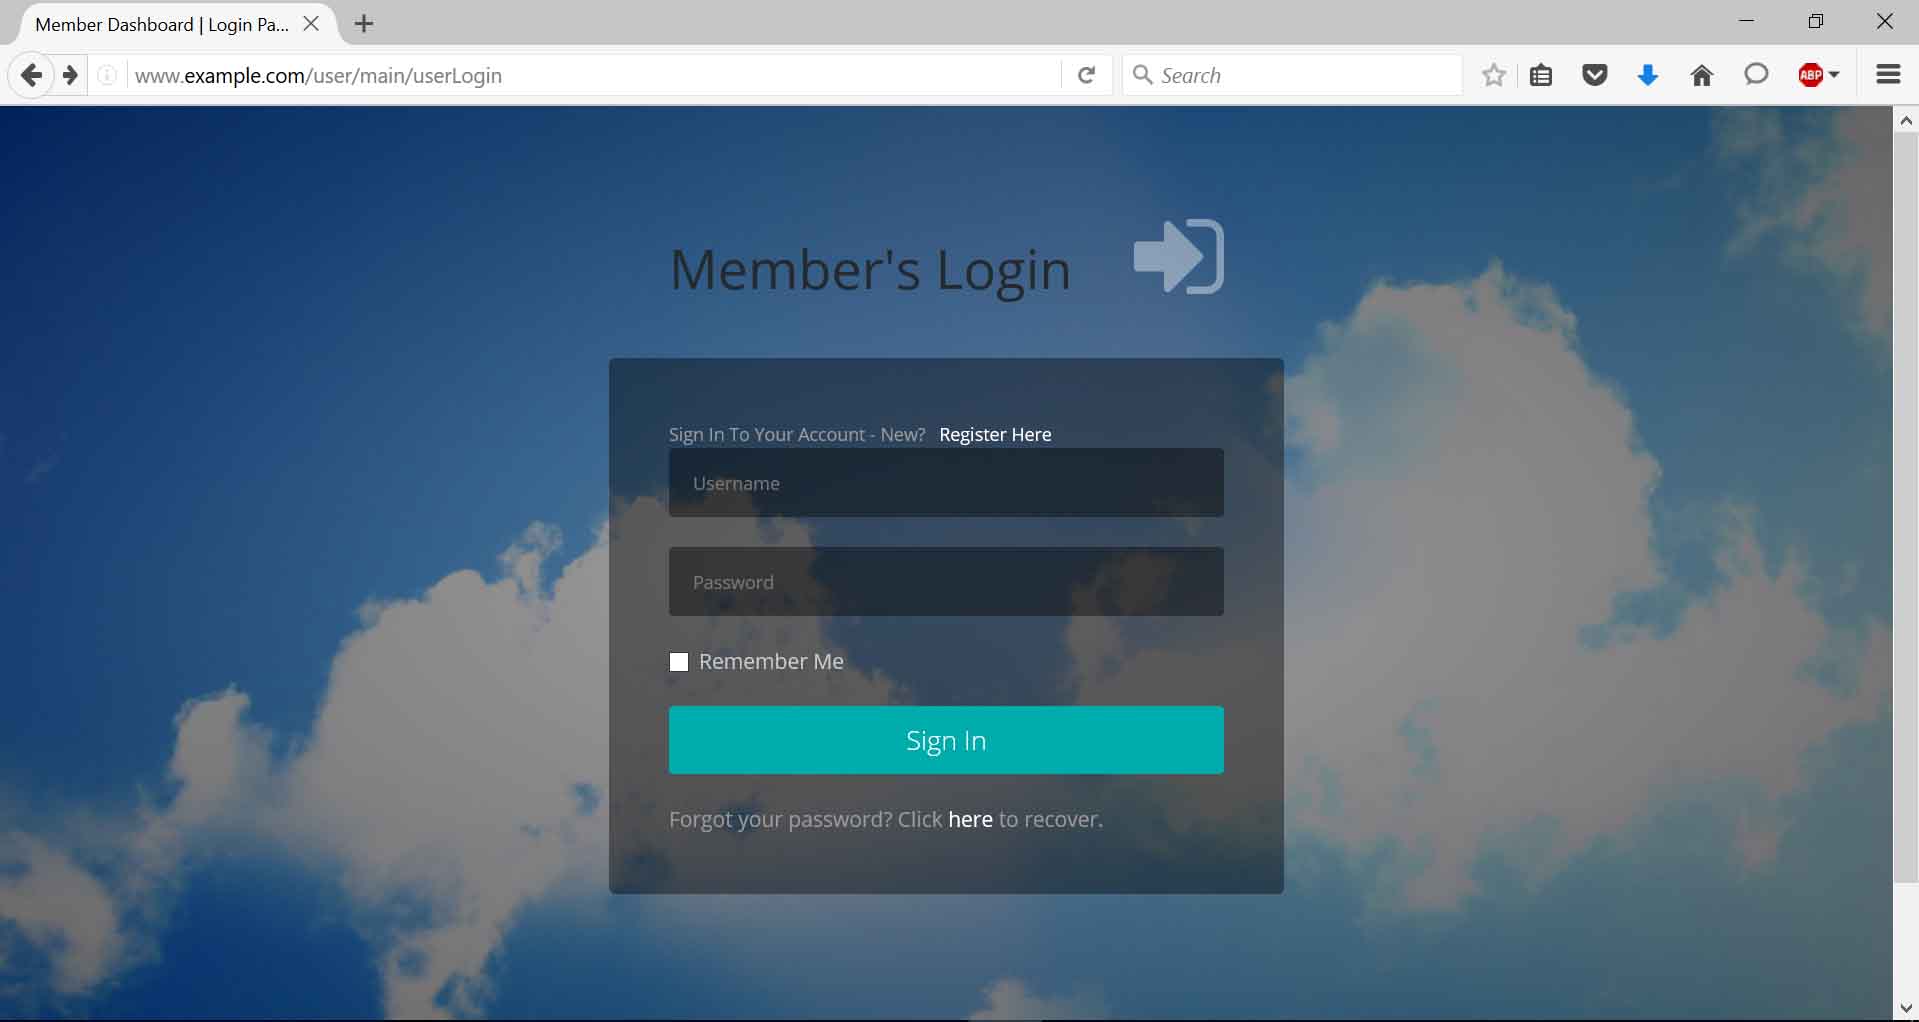Click the Adblock Plus ABP icon
The image size is (1919, 1022).
point(1811,75)
